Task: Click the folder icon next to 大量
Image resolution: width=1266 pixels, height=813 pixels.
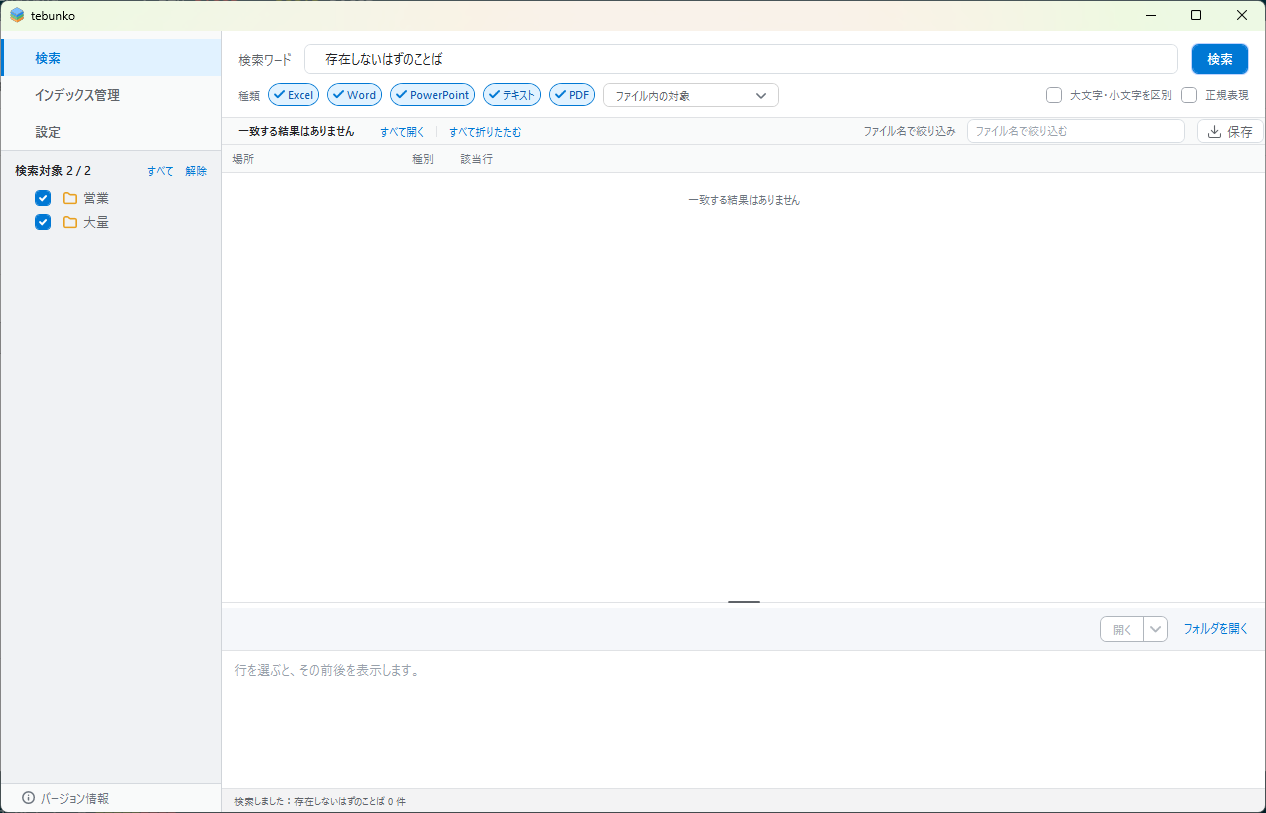Action: [70, 222]
